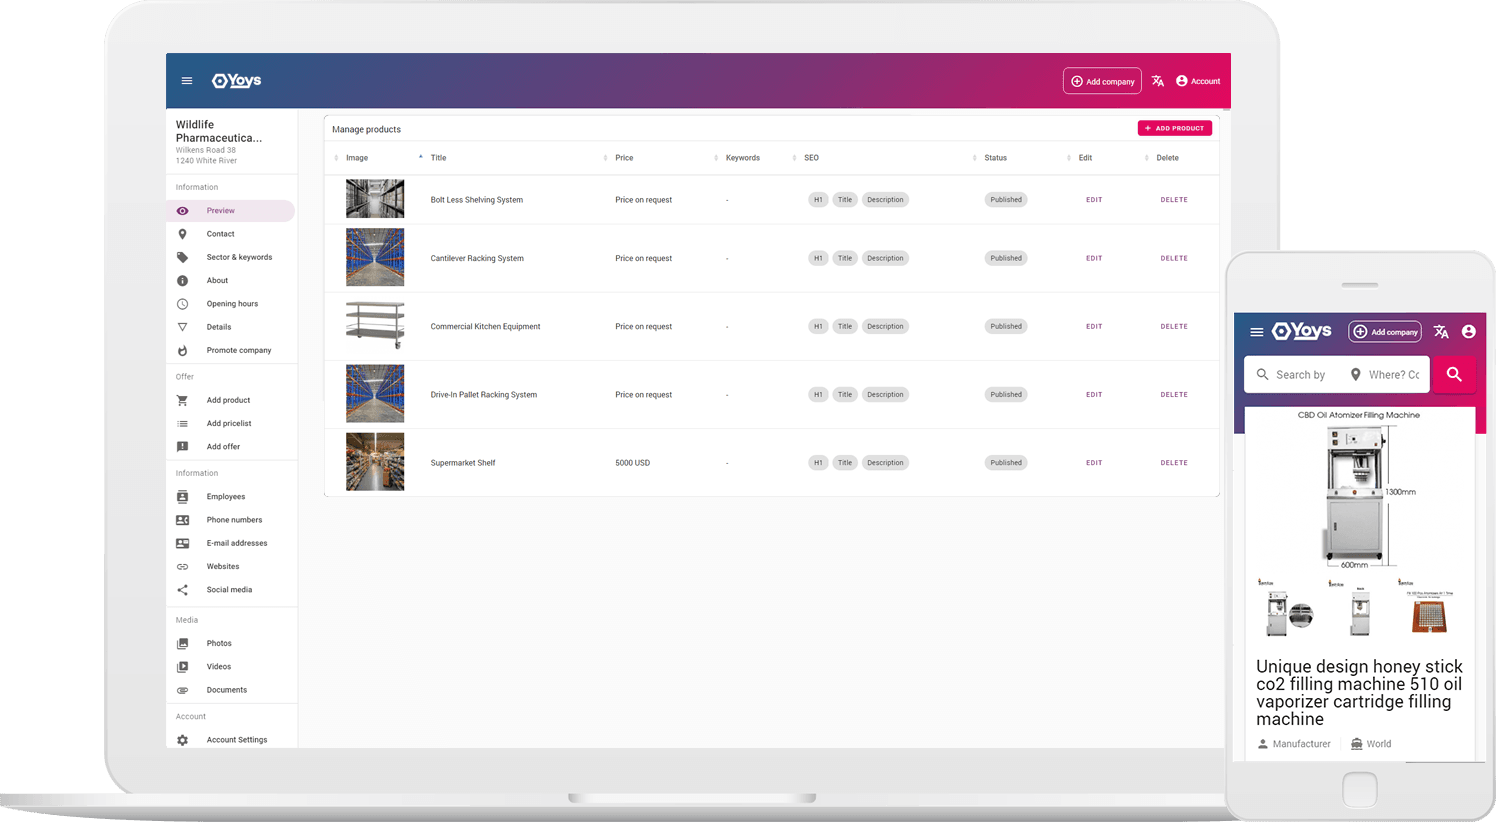Open Account Settings from the sidebar

236,740
